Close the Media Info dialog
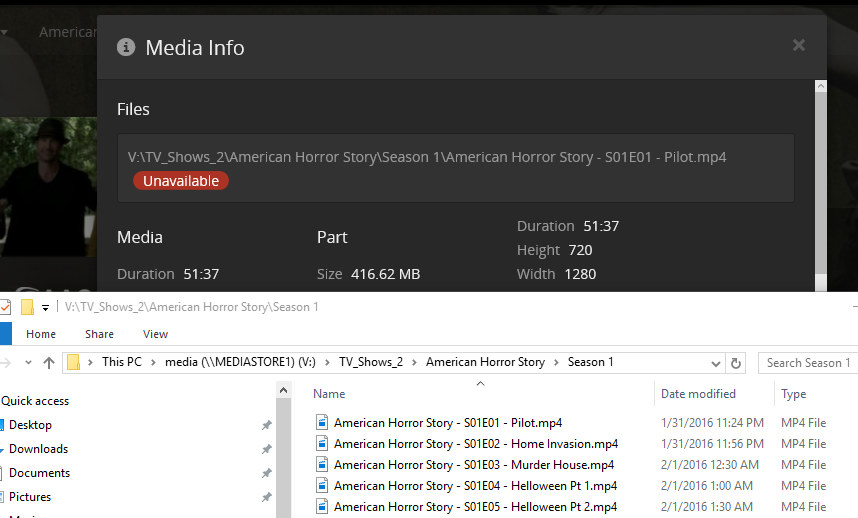The image size is (858, 518). point(798,45)
